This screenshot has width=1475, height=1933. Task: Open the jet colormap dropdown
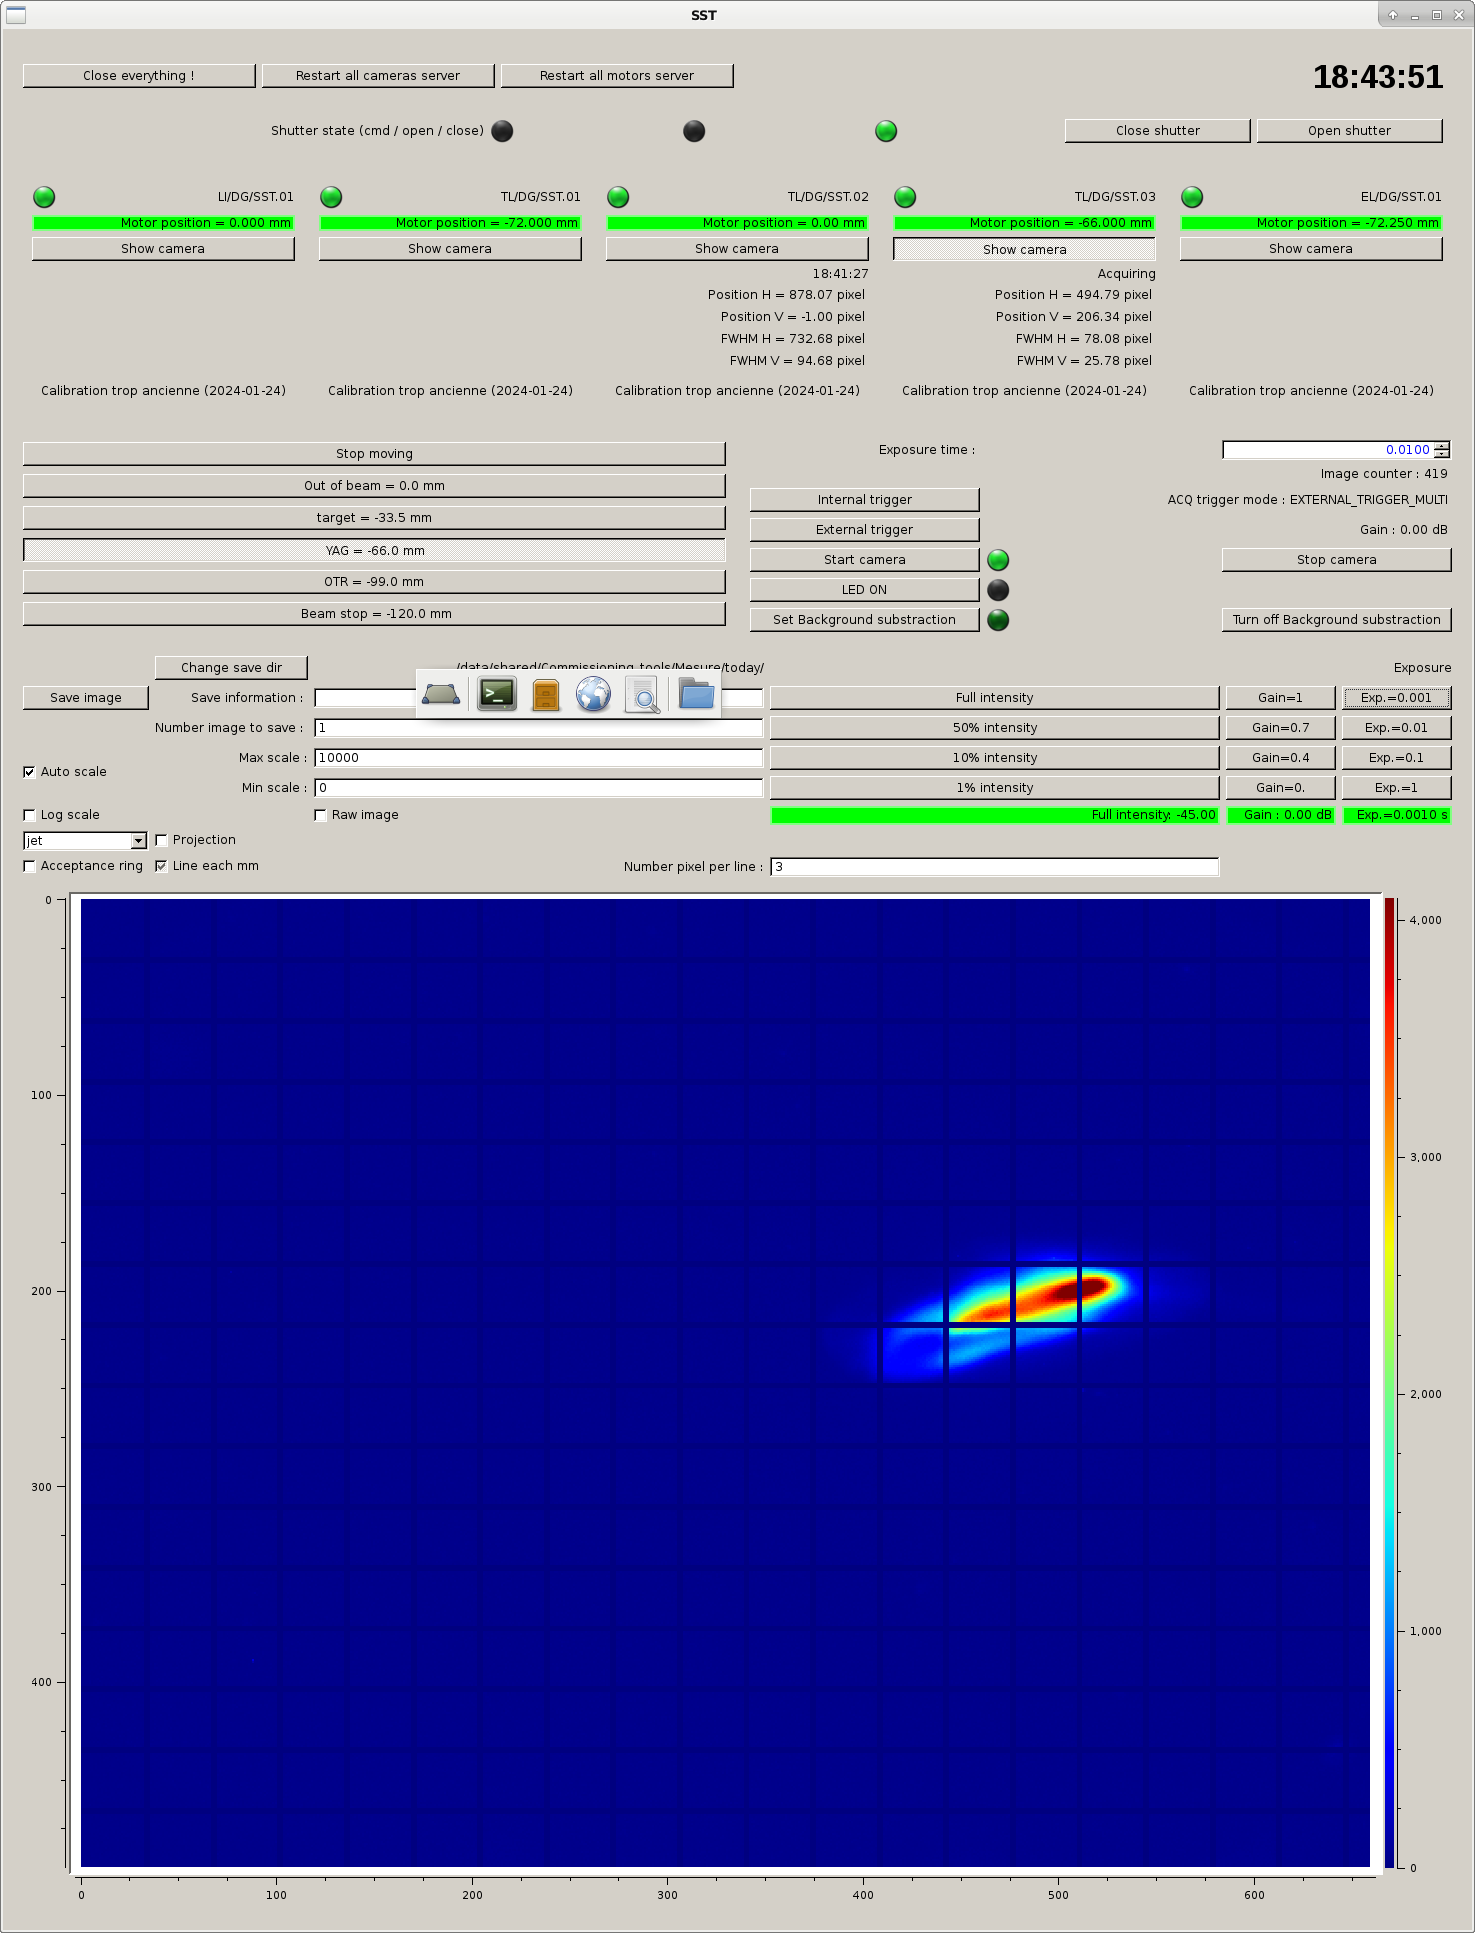pyautogui.click(x=138, y=841)
